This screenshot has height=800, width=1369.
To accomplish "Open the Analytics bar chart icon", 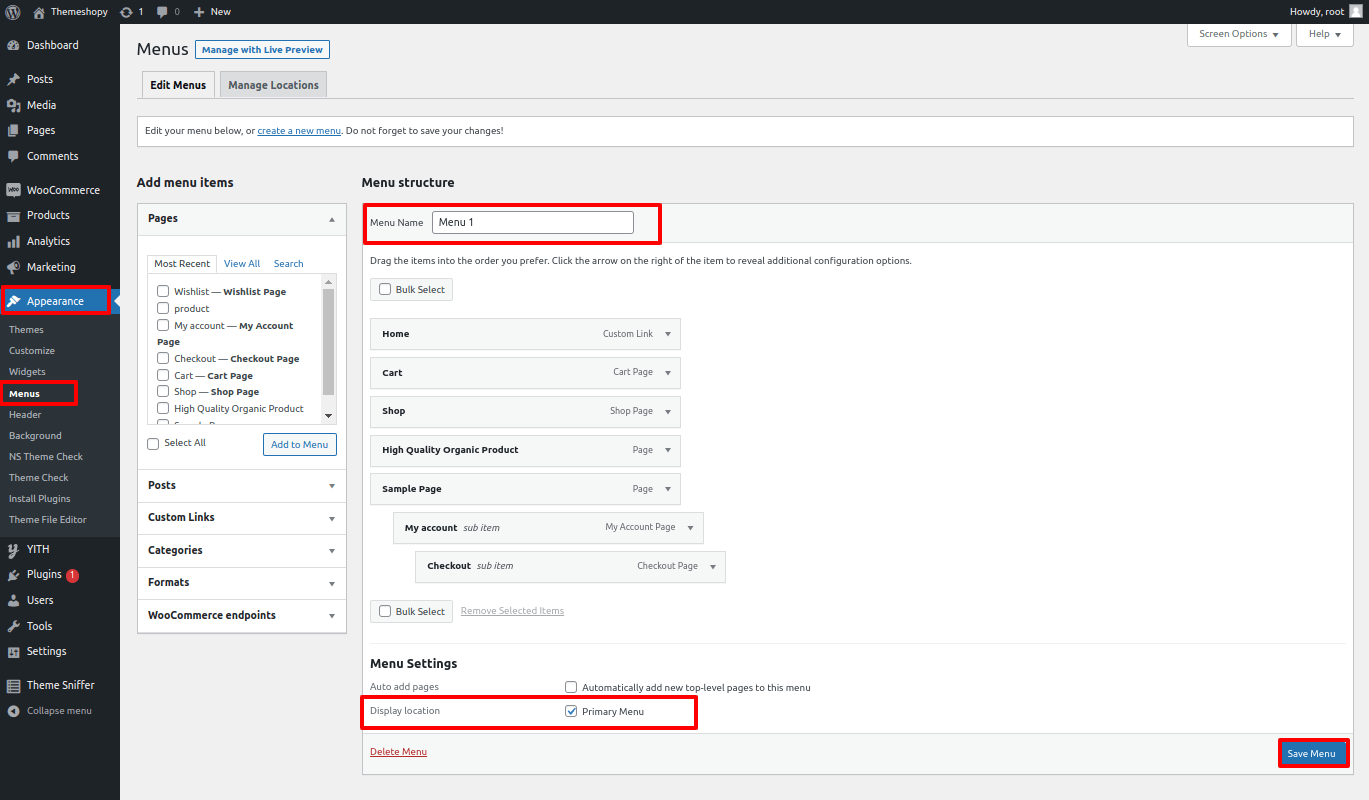I will pyautogui.click(x=13, y=241).
